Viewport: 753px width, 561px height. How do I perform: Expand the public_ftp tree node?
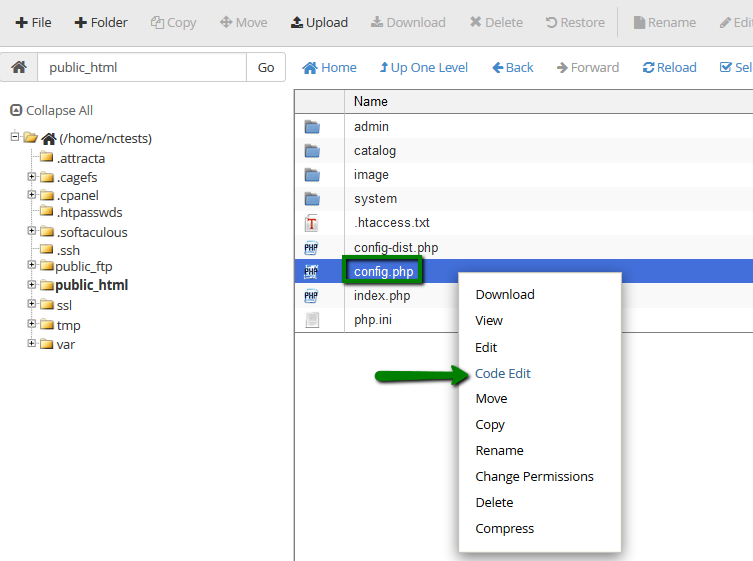[x=32, y=265]
